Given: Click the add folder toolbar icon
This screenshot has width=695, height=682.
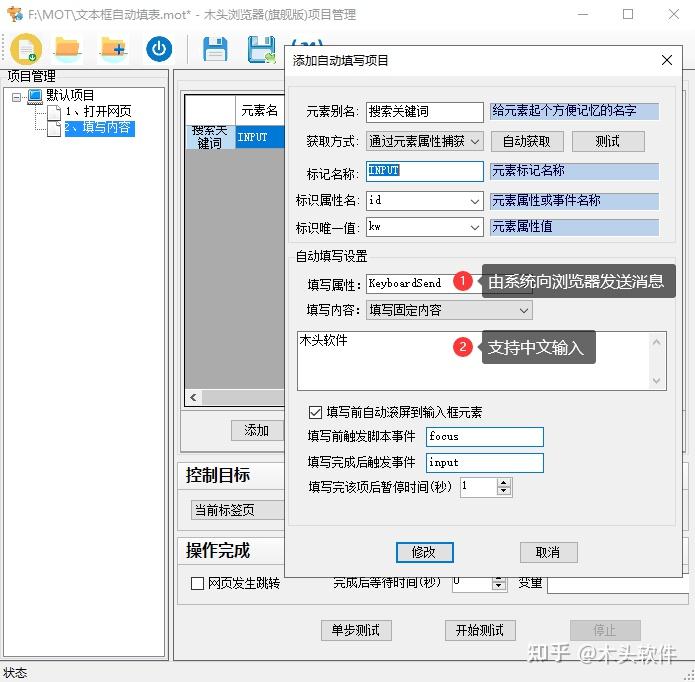Looking at the screenshot, I should [113, 49].
